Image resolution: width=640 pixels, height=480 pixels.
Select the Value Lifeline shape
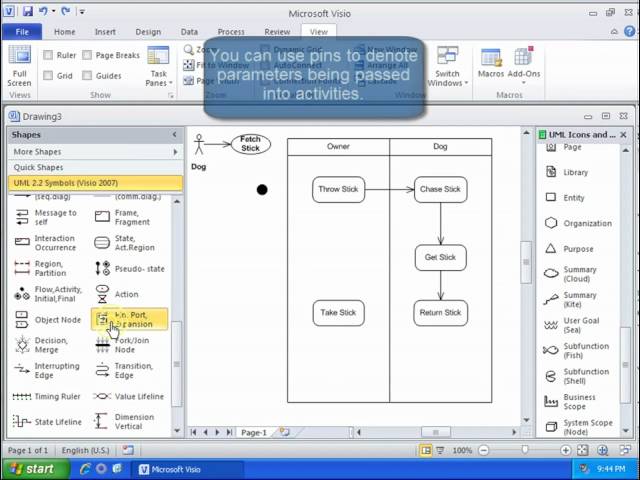(x=129, y=396)
